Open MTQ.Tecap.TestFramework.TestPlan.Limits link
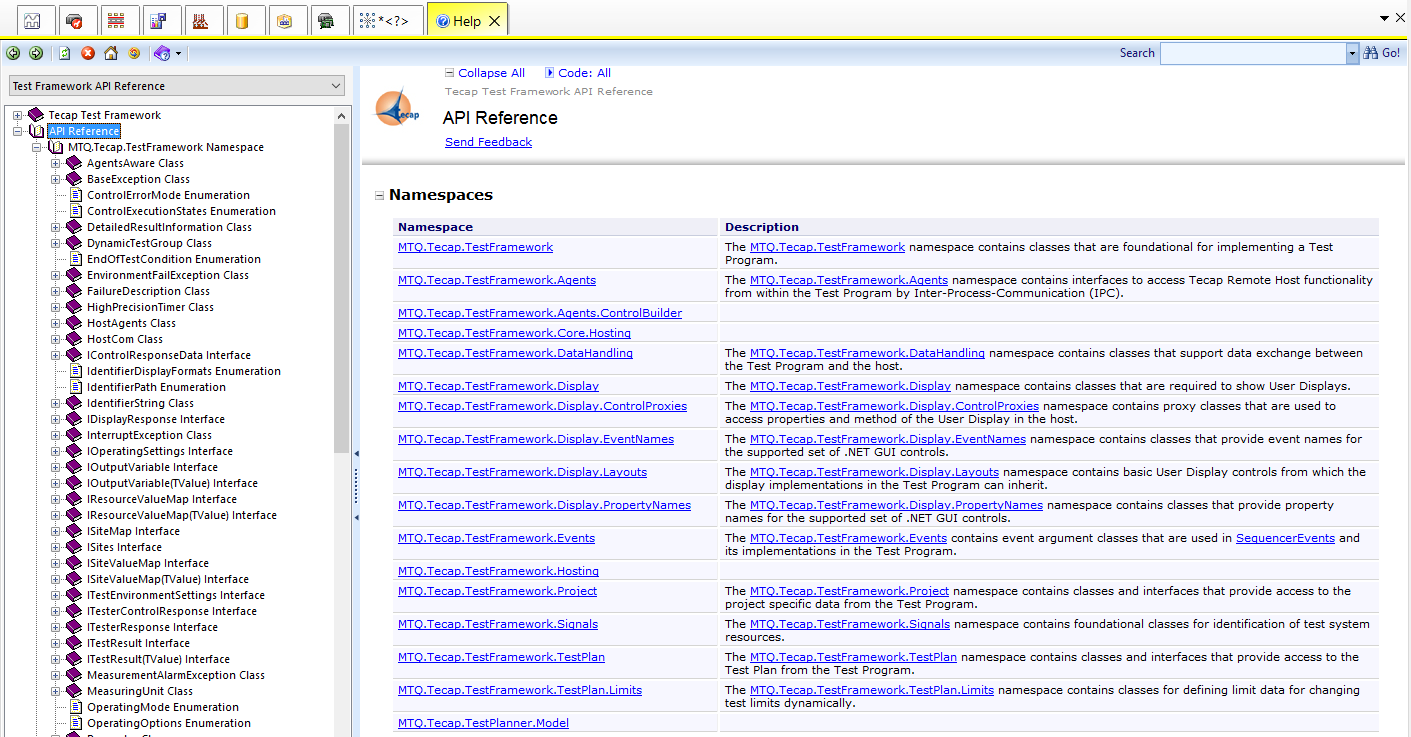 (520, 690)
